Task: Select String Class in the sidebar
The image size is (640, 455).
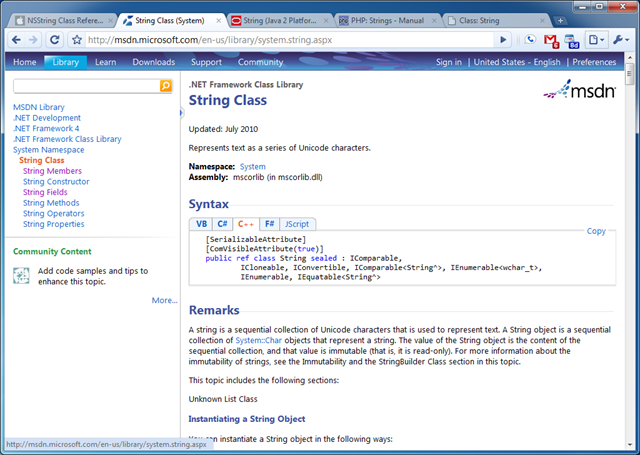Action: click(x=42, y=160)
